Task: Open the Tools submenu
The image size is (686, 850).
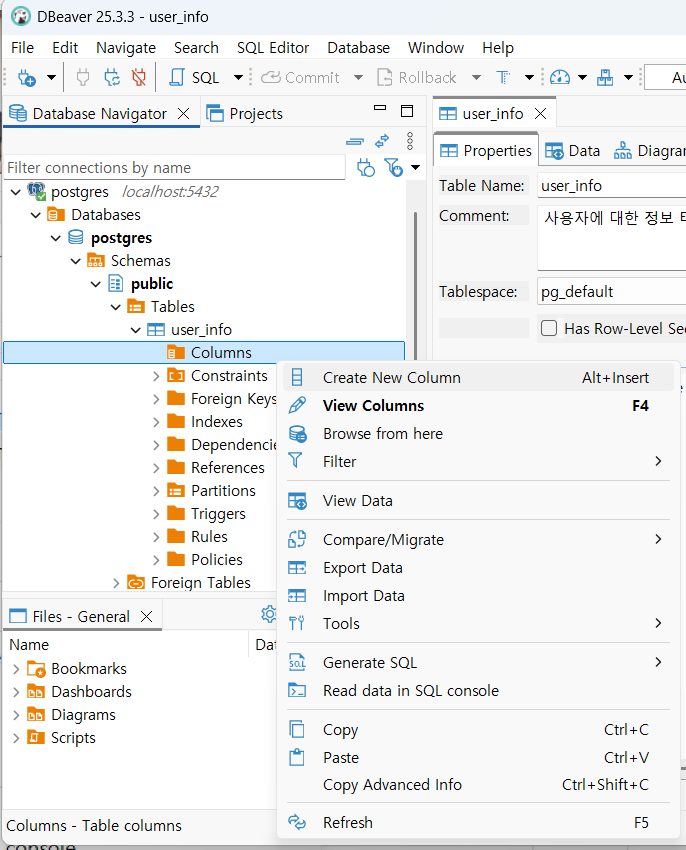Action: (478, 624)
